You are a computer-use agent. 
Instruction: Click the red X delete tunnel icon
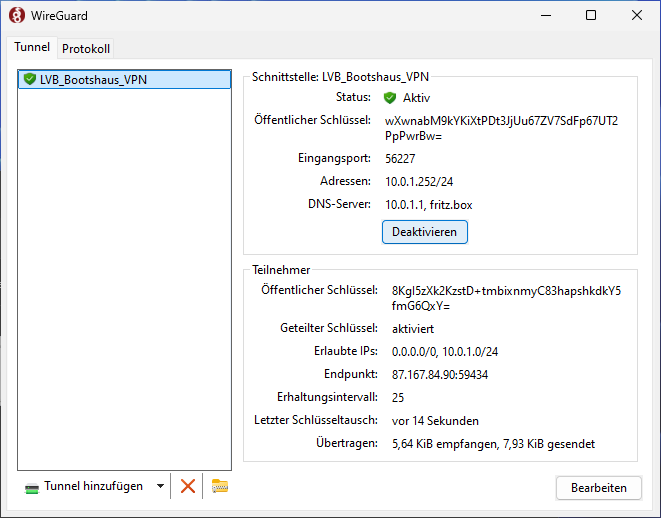(x=188, y=486)
